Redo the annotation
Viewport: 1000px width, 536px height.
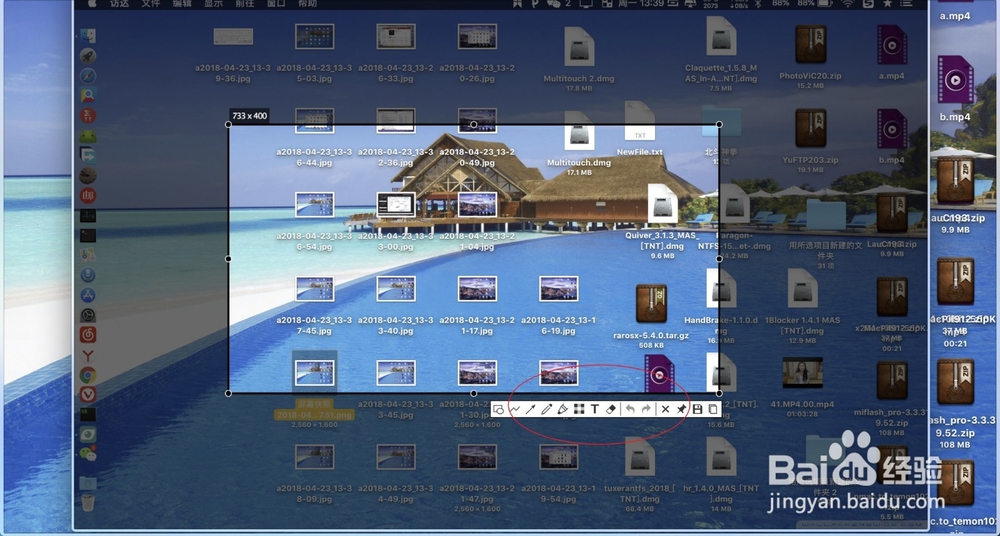[646, 410]
